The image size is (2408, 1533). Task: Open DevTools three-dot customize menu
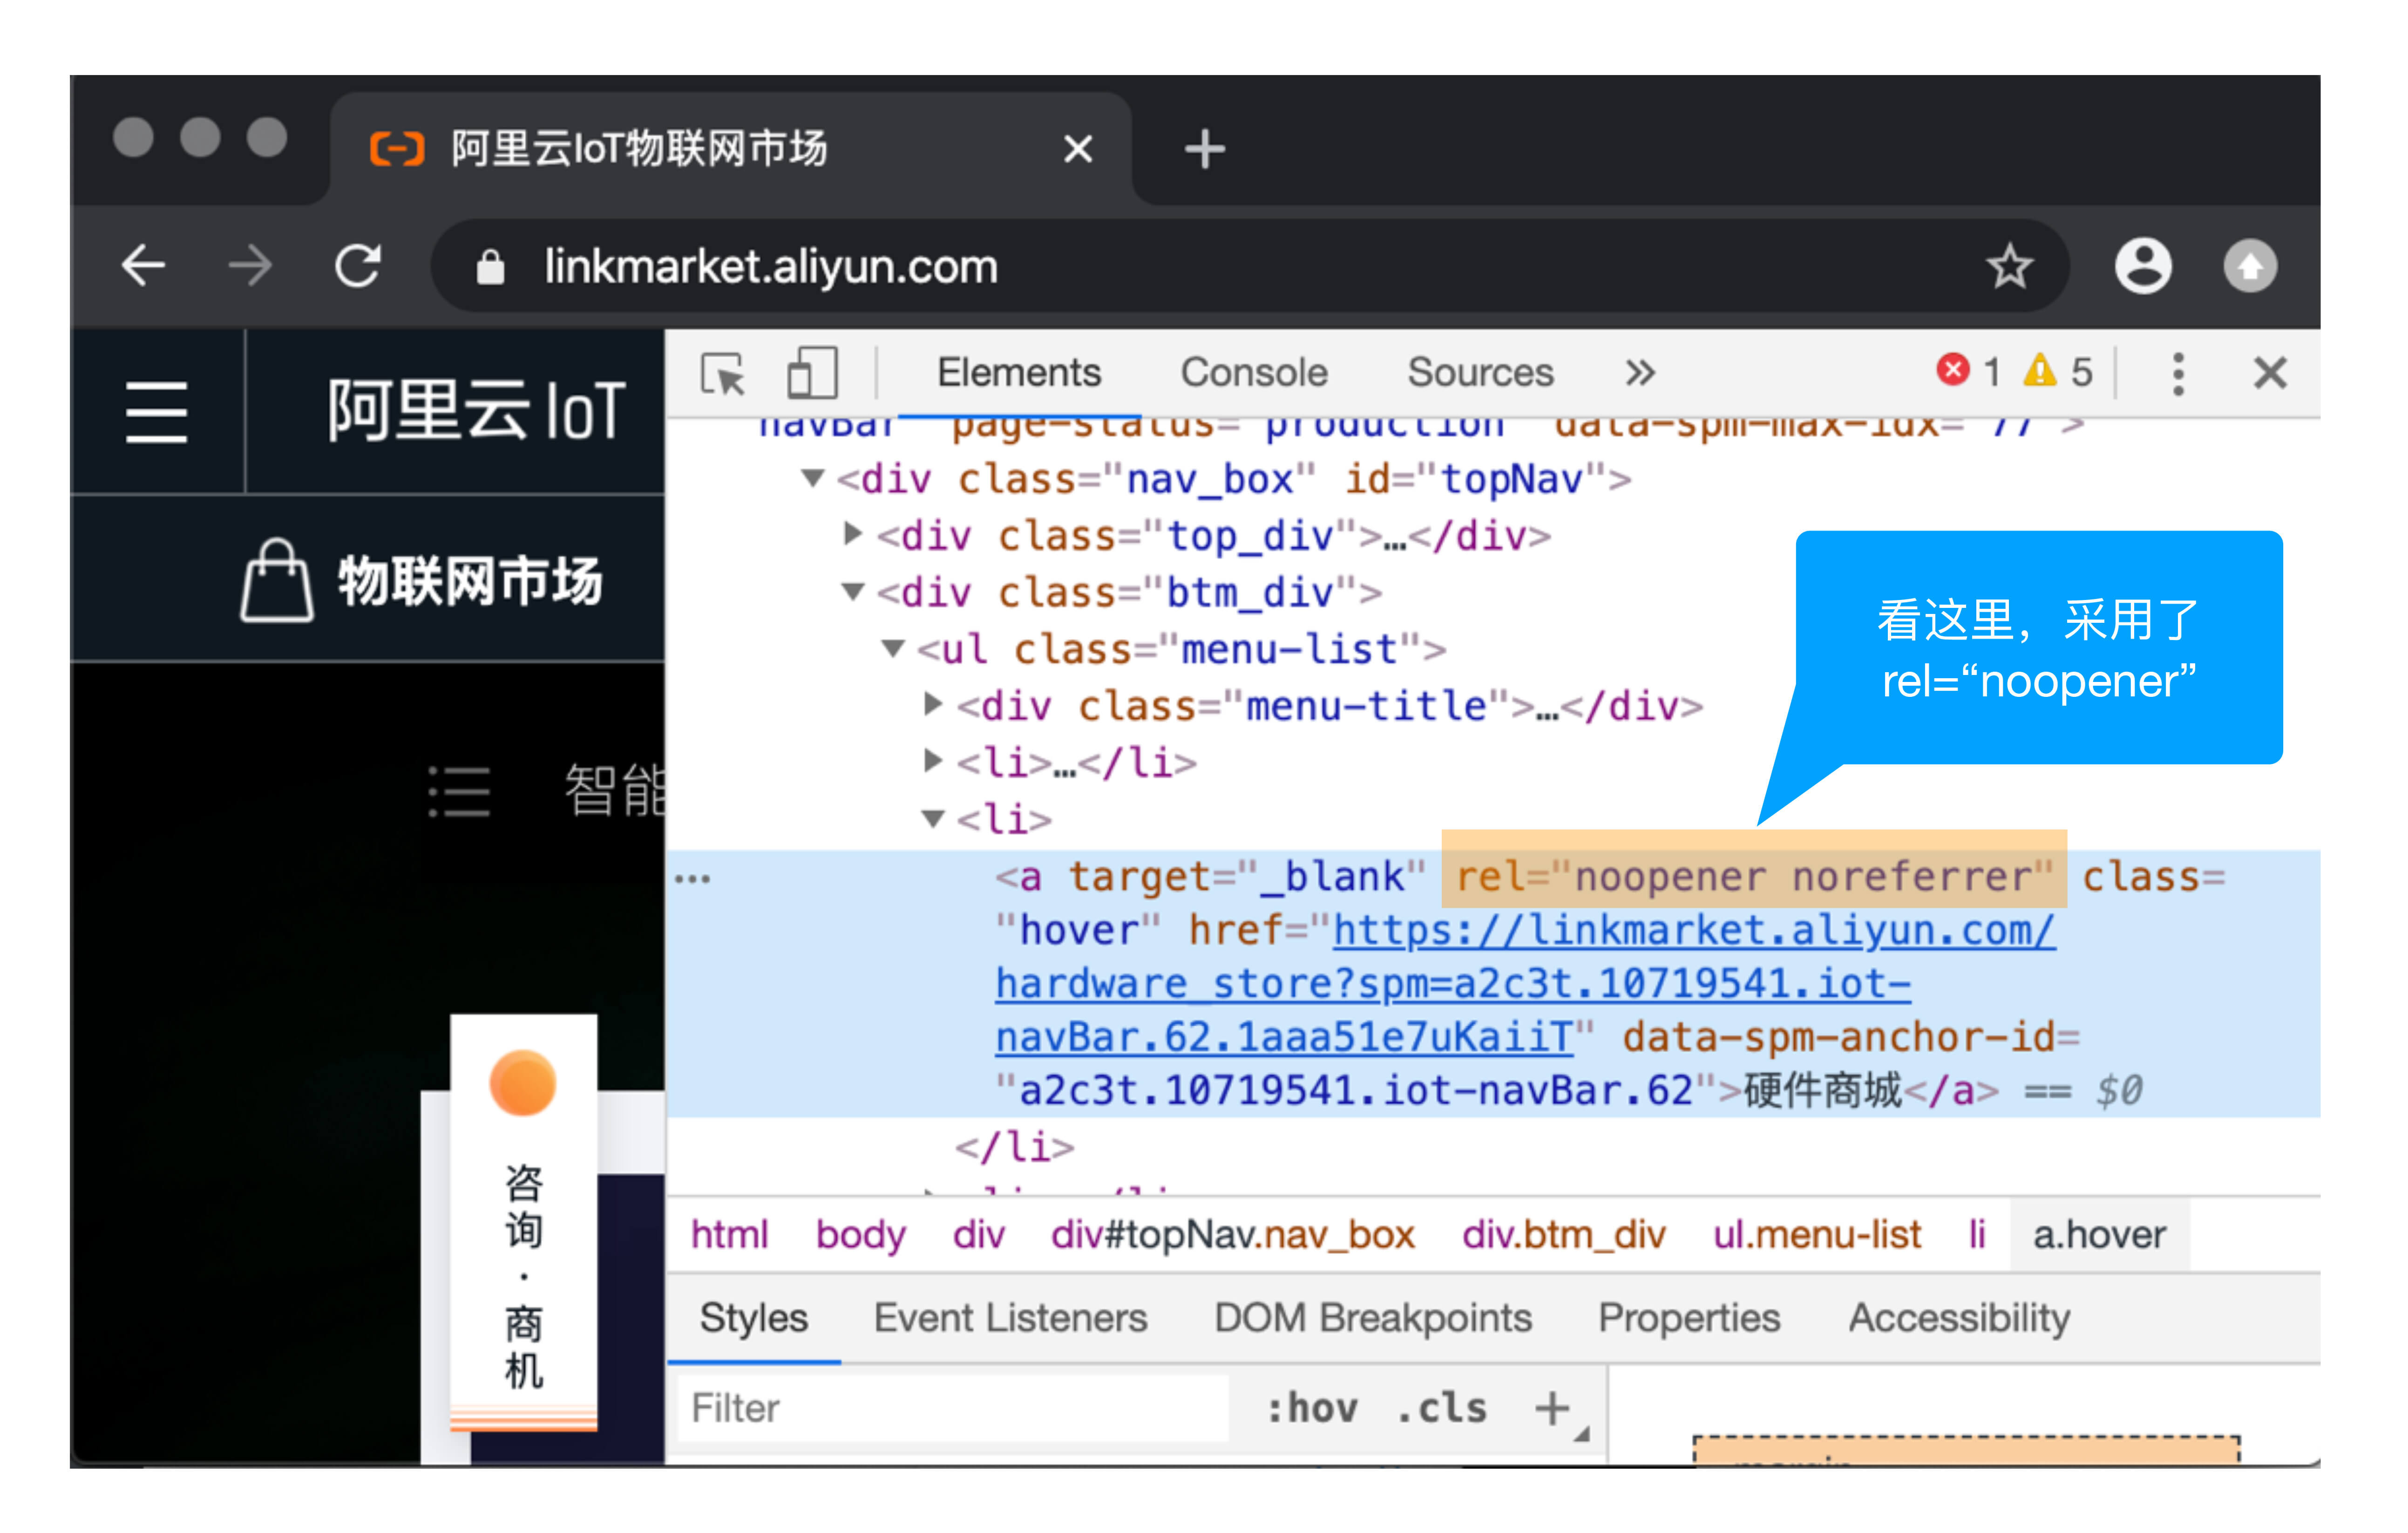tap(2177, 374)
